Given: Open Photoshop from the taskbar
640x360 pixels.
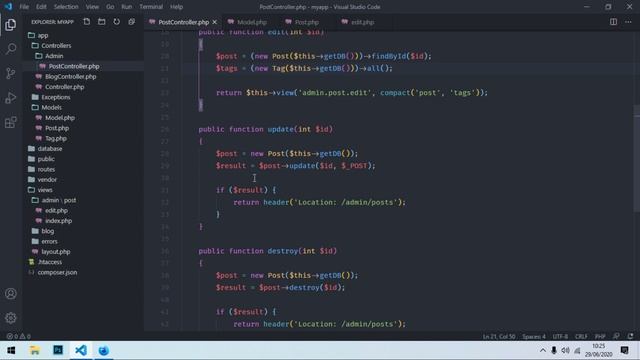Looking at the screenshot, I should 58,350.
